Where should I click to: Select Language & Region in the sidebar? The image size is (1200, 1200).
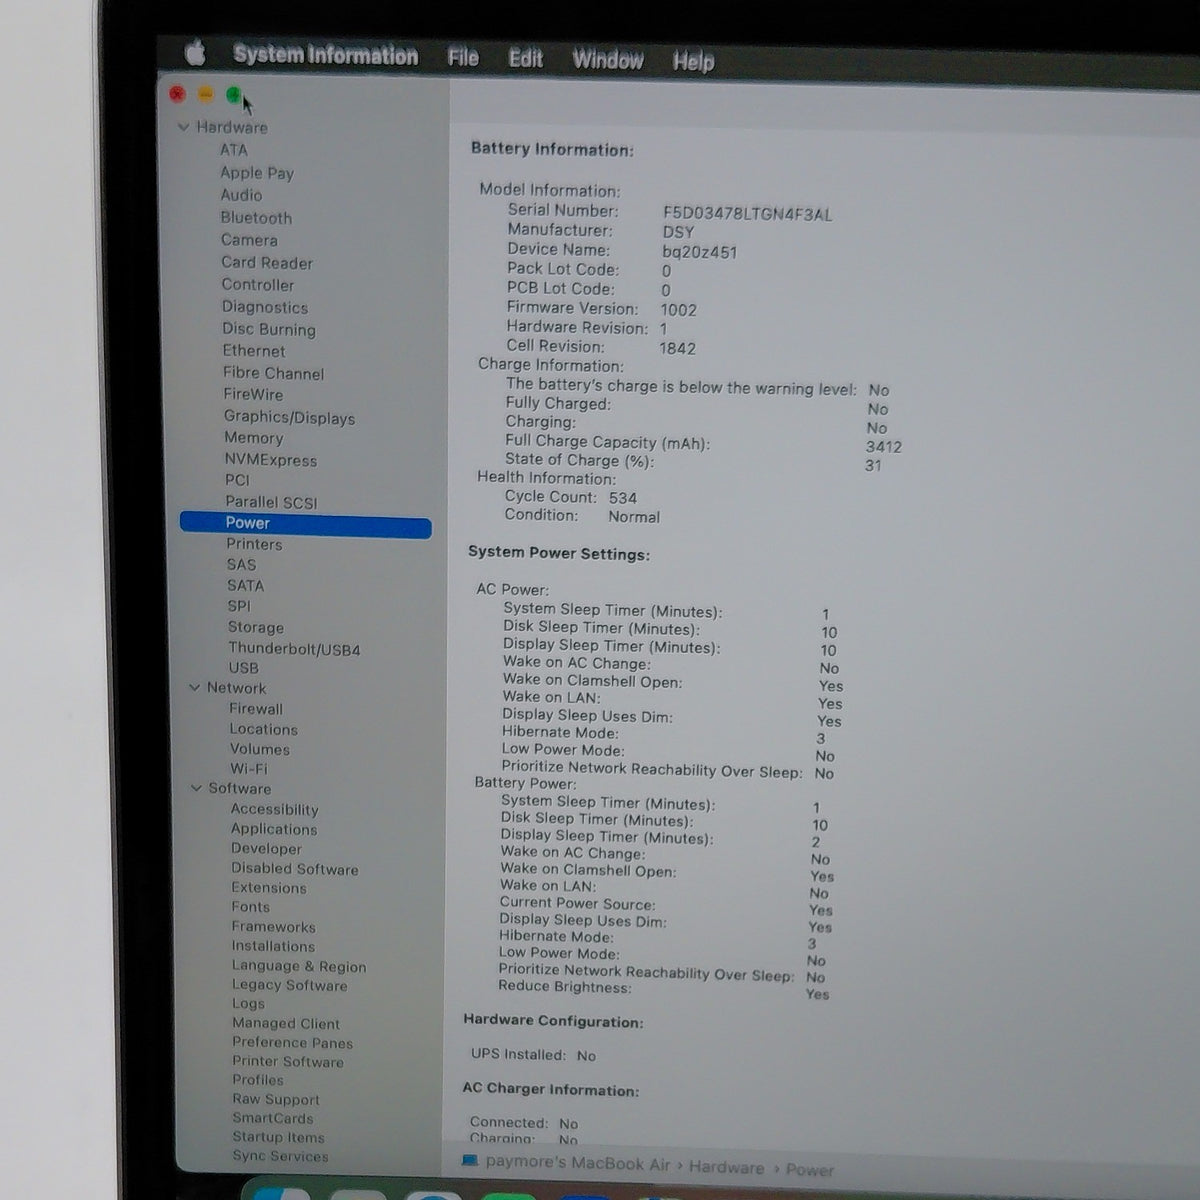299,966
